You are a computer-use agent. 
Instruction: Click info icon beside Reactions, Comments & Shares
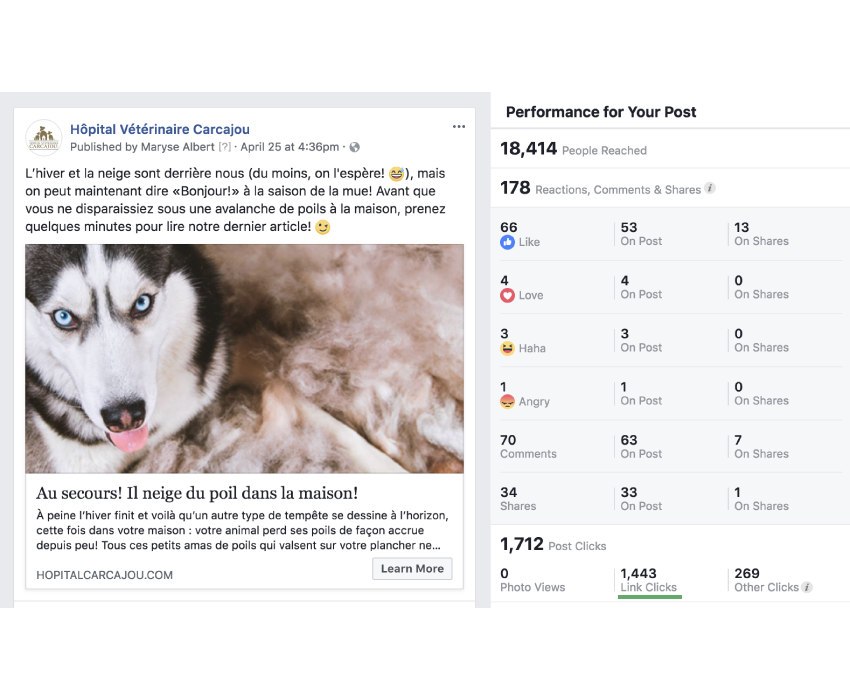[x=710, y=188]
